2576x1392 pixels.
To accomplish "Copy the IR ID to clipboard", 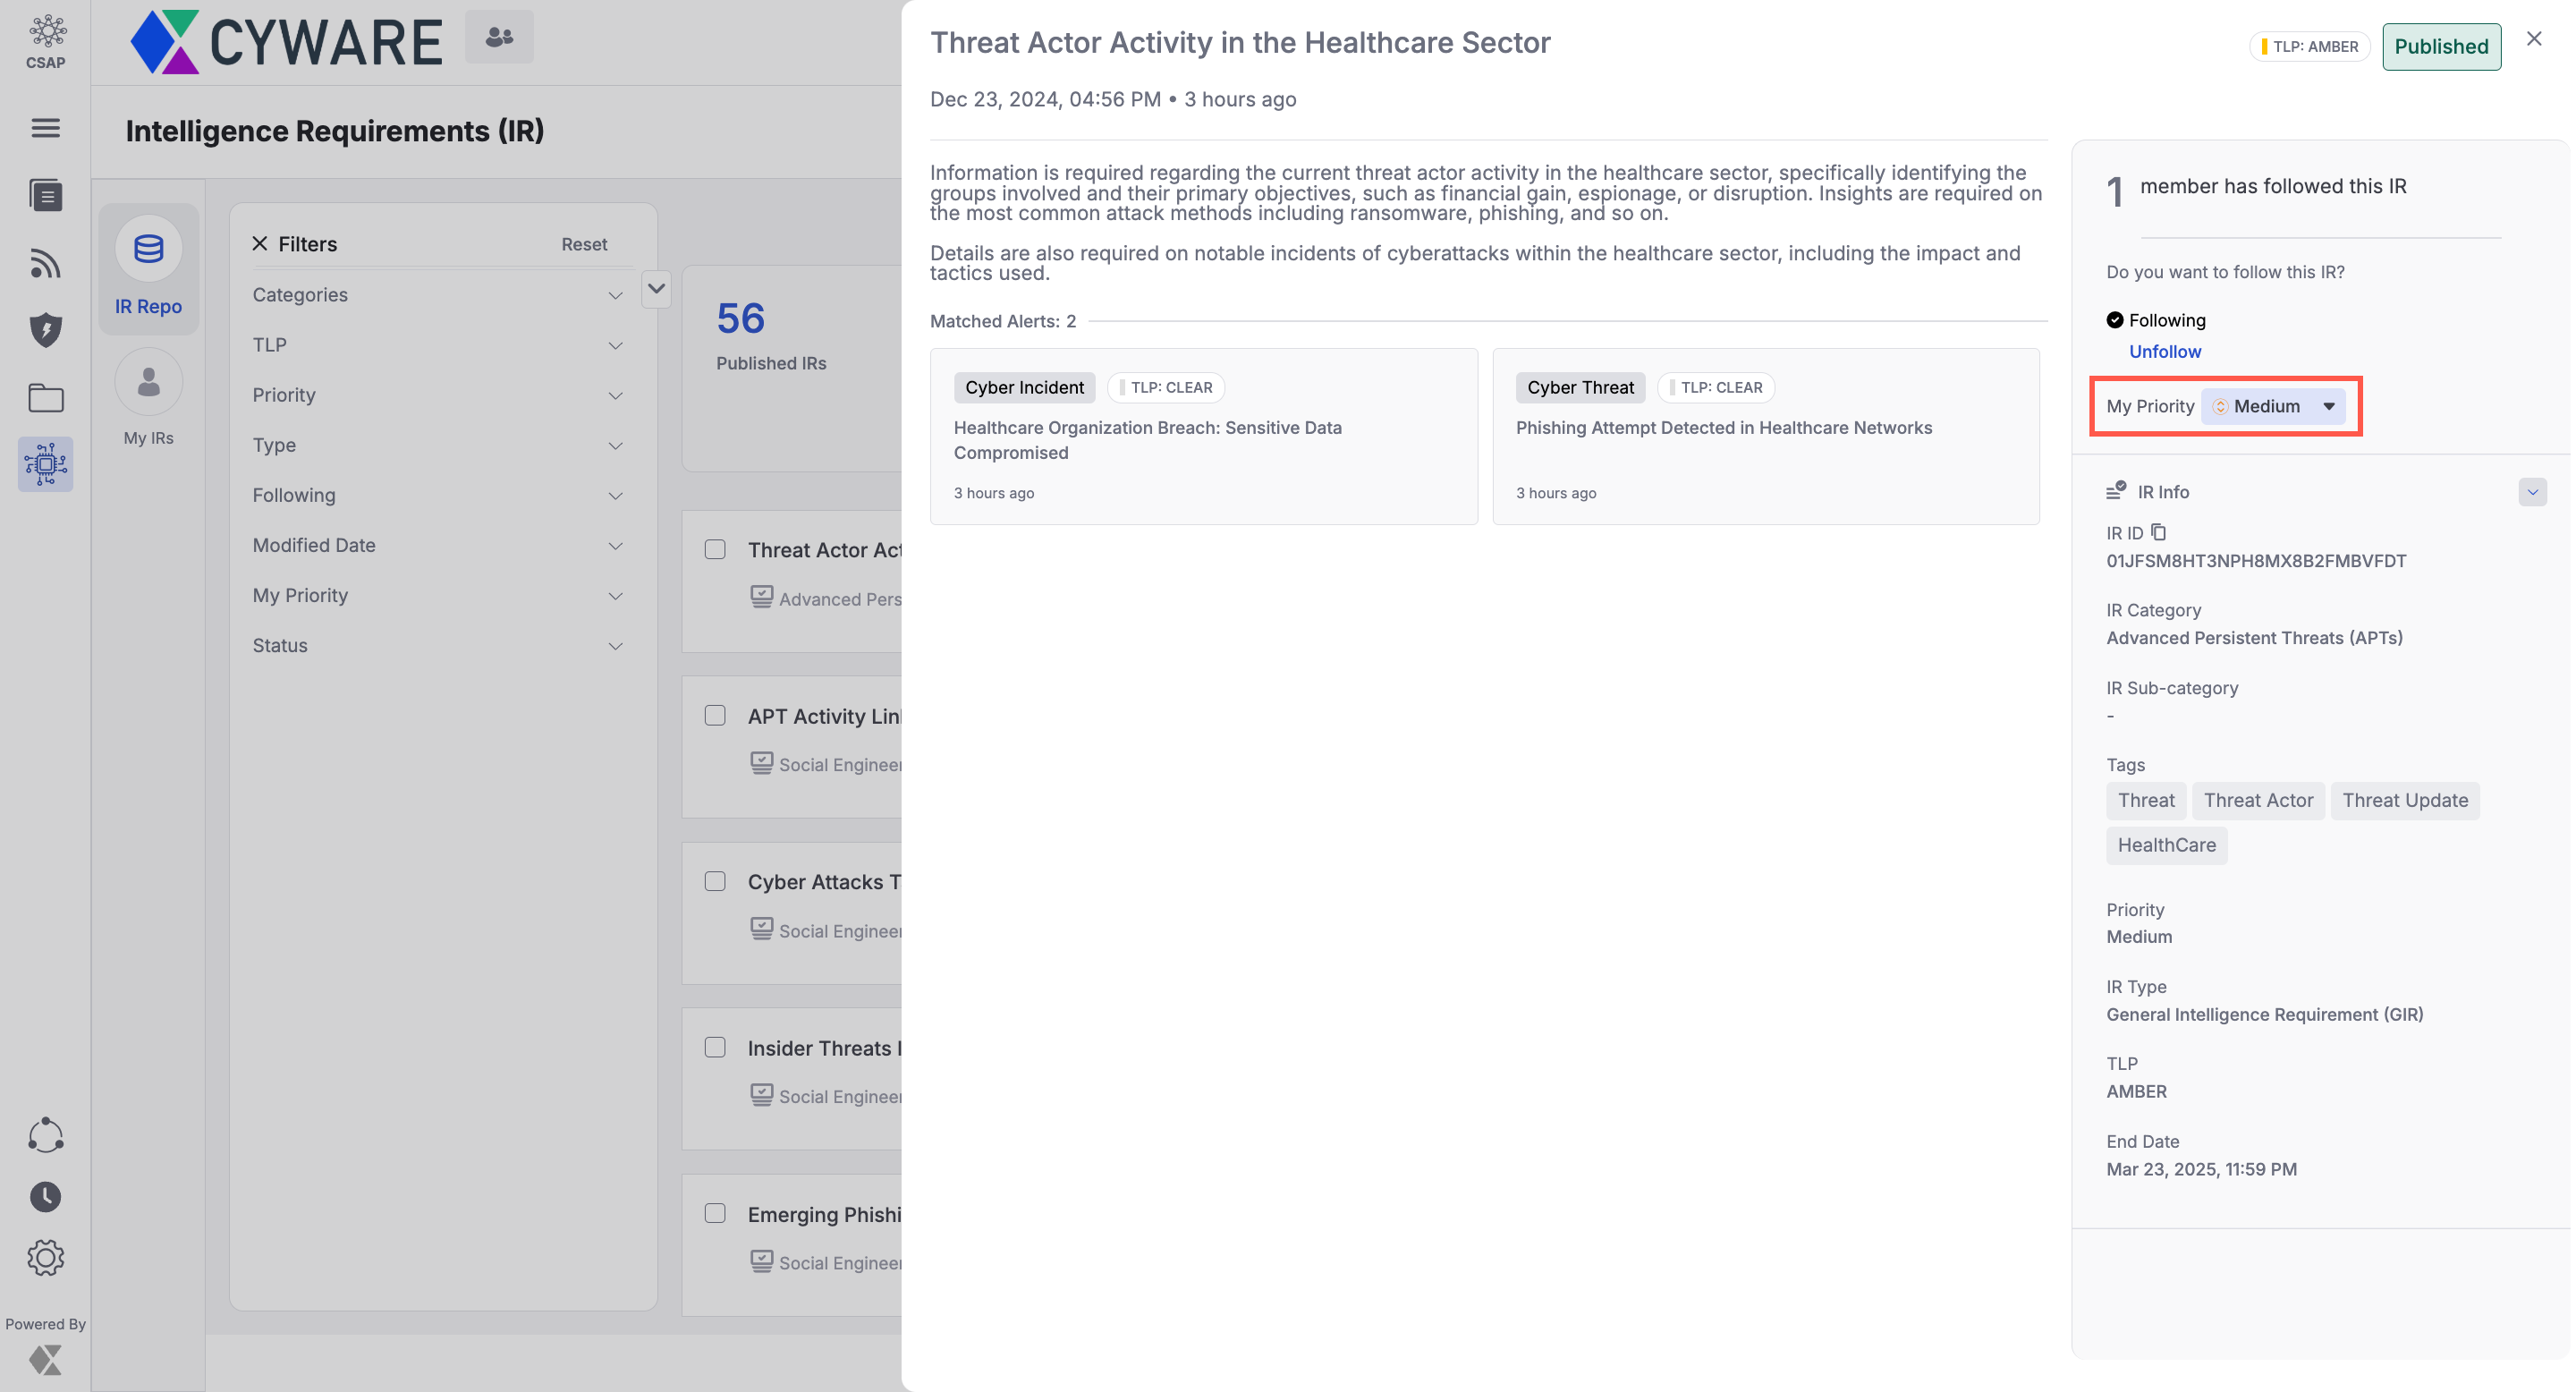I will (2158, 532).
